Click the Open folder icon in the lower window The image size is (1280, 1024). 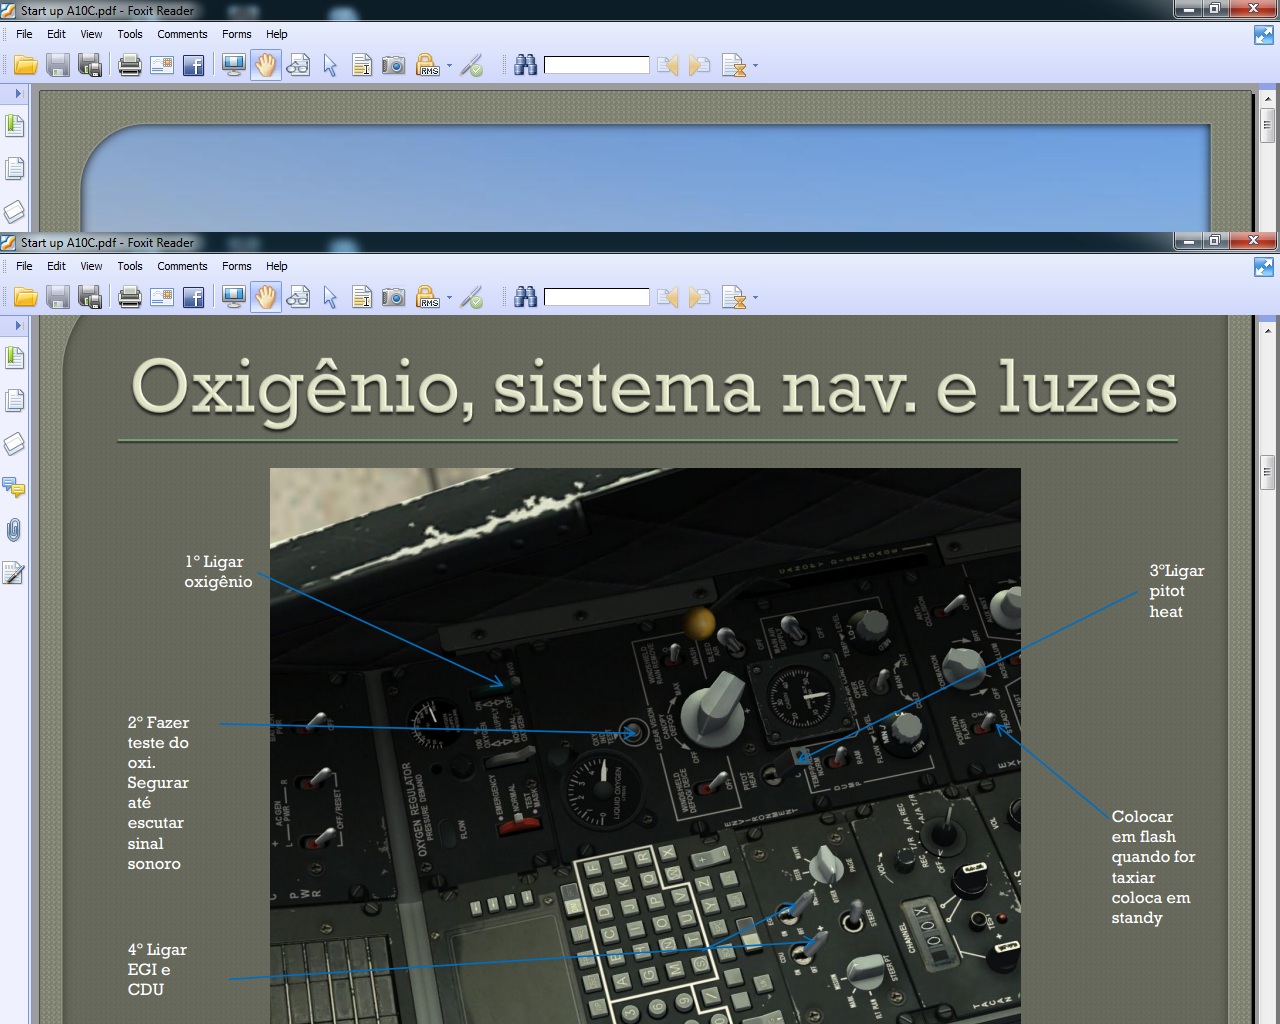[26, 297]
